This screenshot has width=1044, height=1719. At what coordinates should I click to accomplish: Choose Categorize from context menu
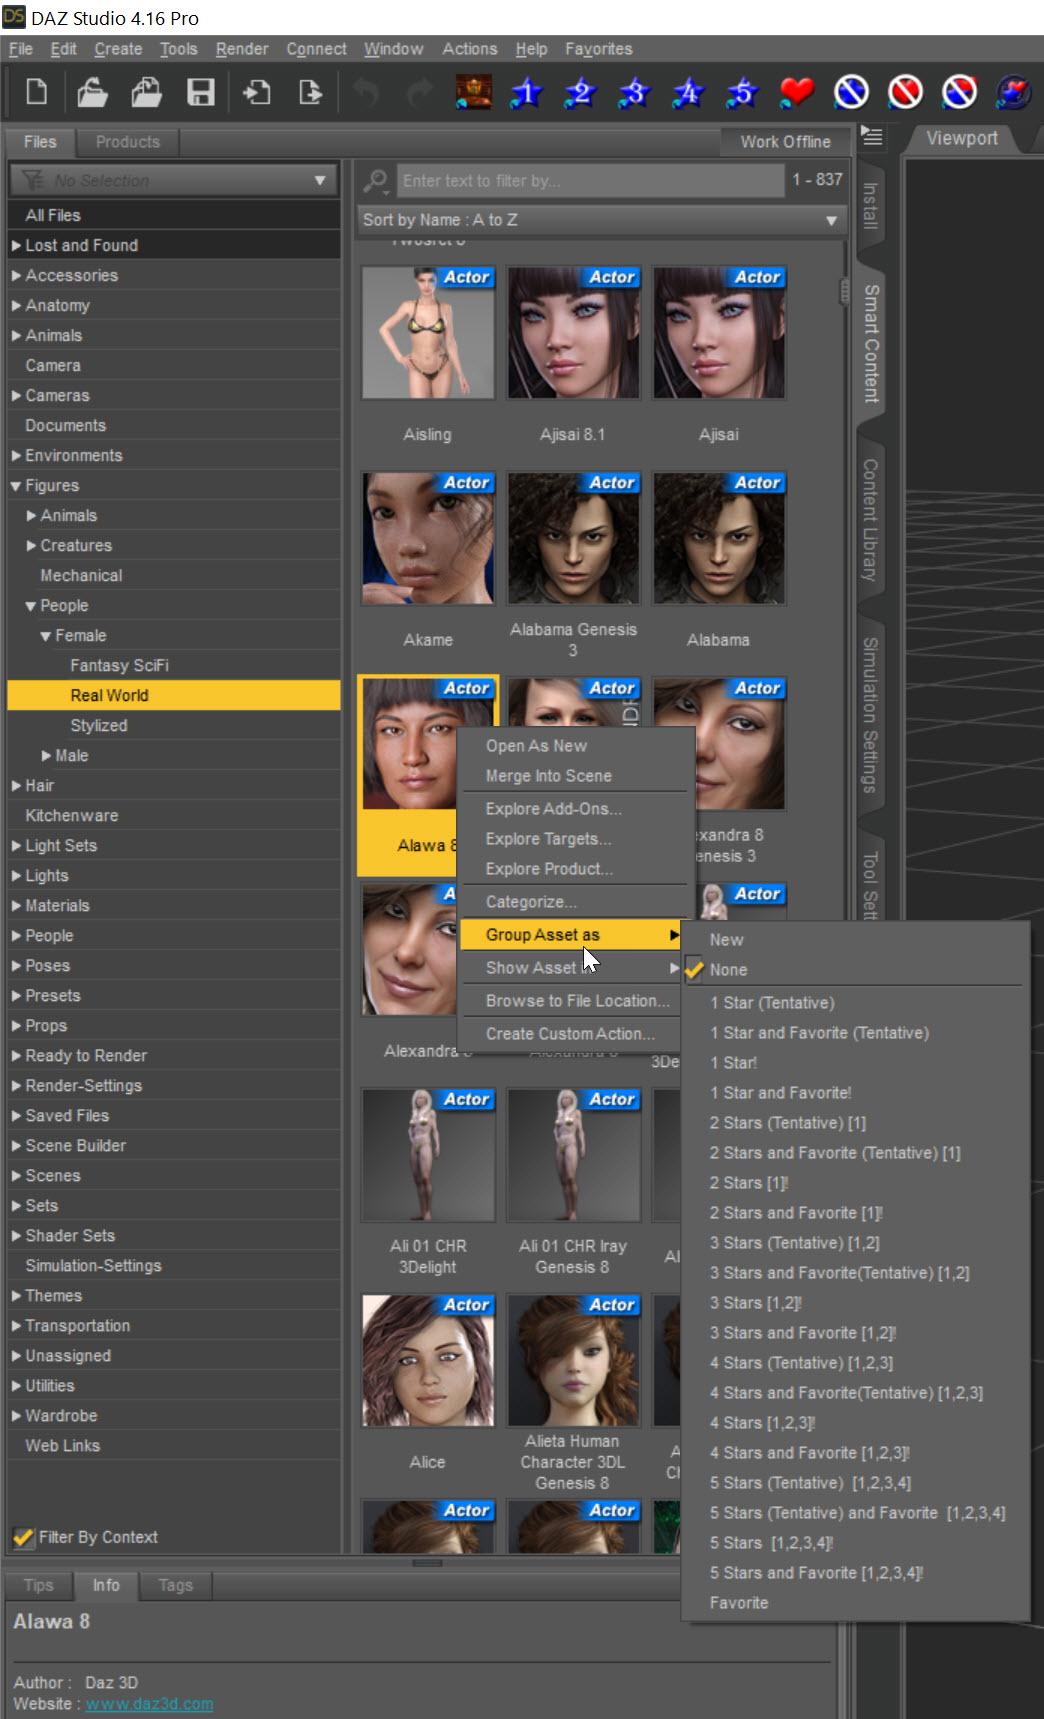(x=531, y=902)
